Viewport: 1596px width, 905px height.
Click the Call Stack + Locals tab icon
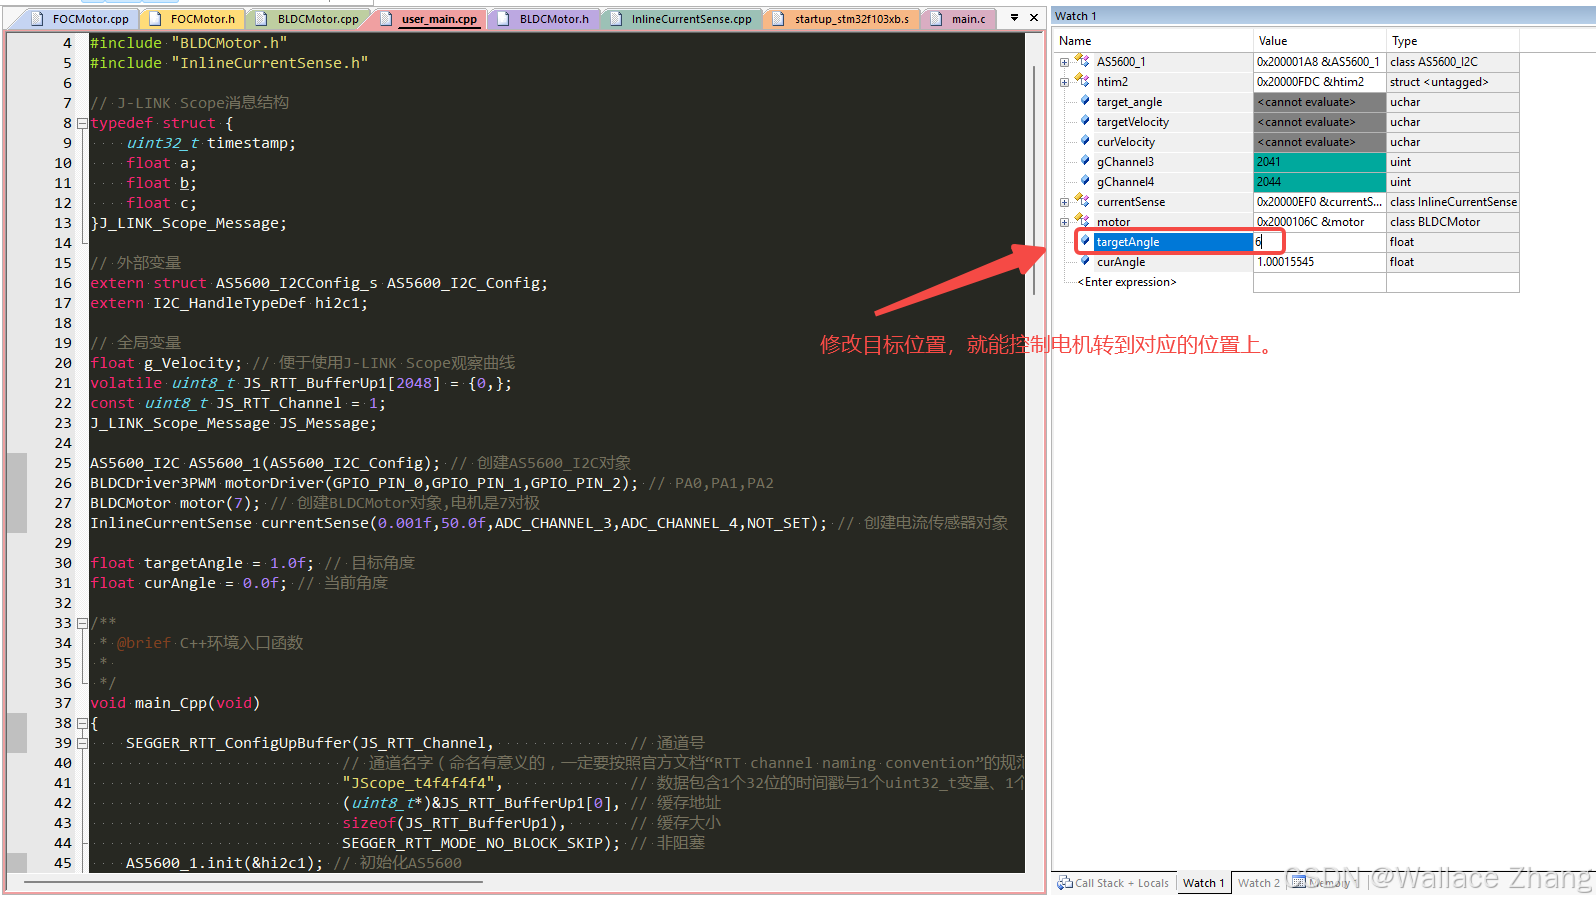[x=1065, y=883]
